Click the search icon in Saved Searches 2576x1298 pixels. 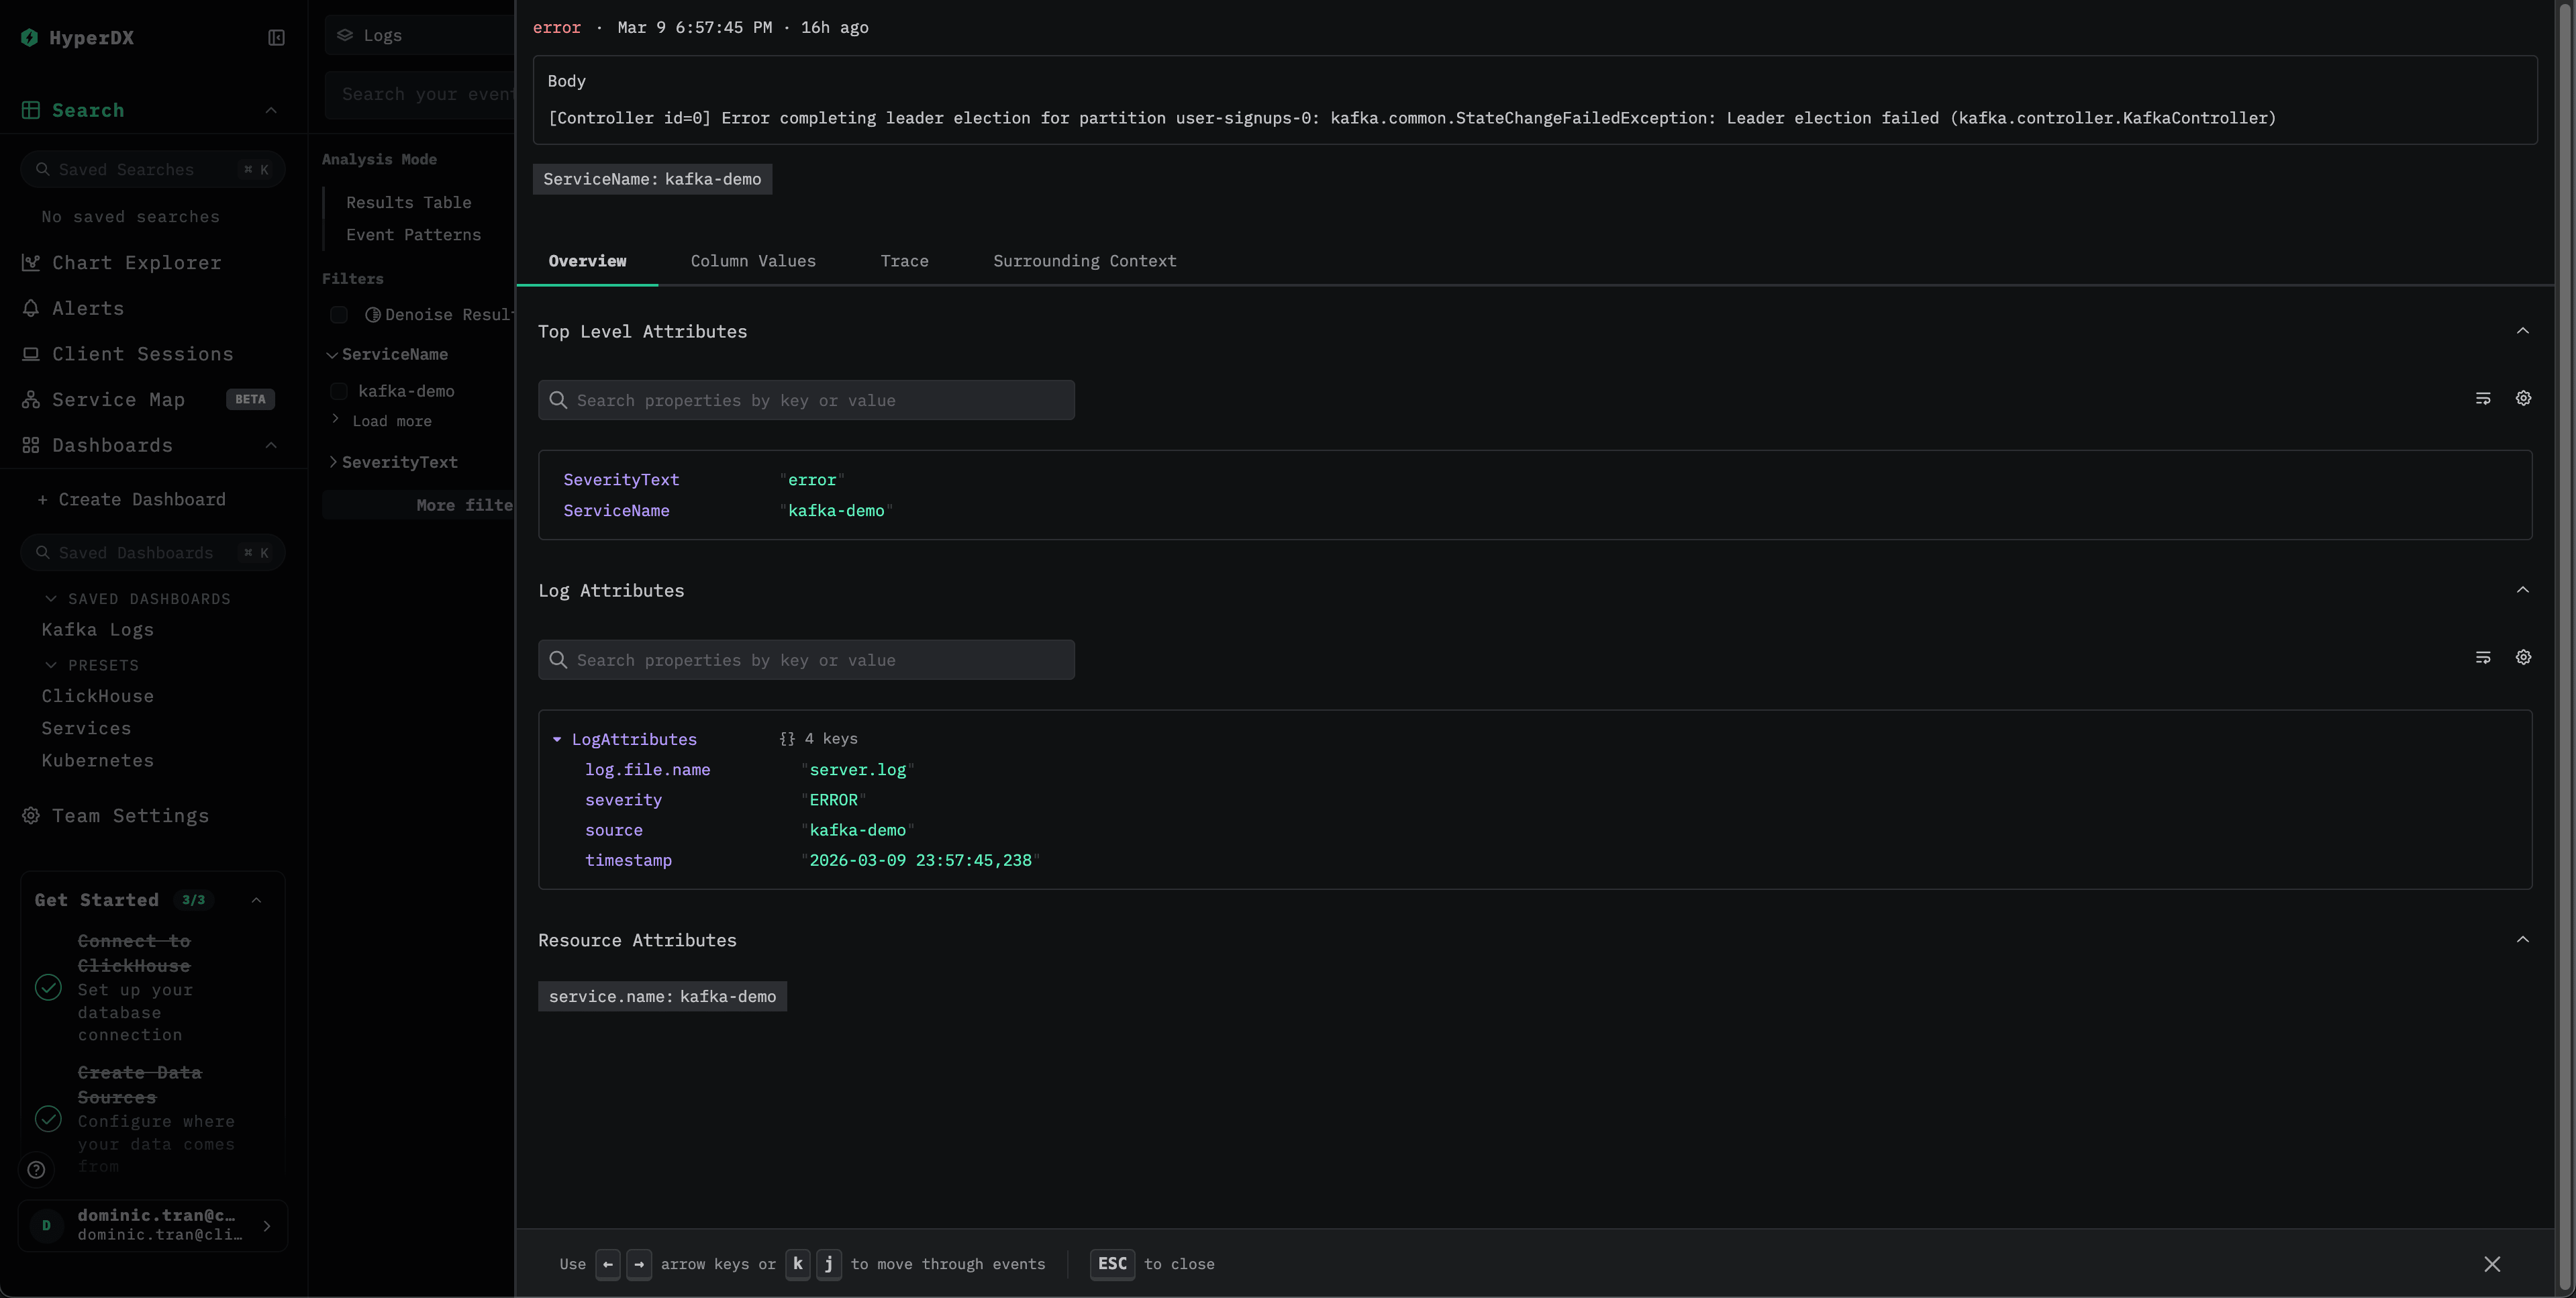pos(43,170)
